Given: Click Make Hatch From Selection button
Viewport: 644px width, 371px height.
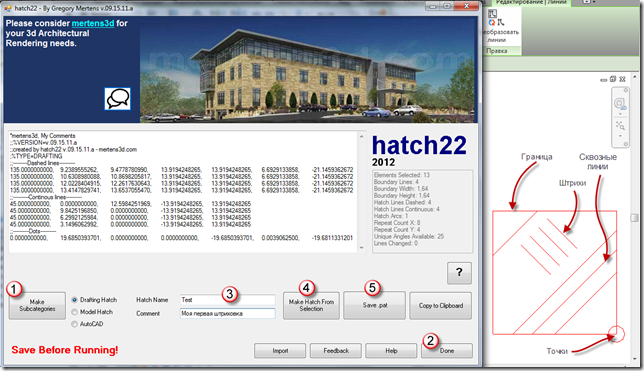Looking at the screenshot, I should pos(311,305).
